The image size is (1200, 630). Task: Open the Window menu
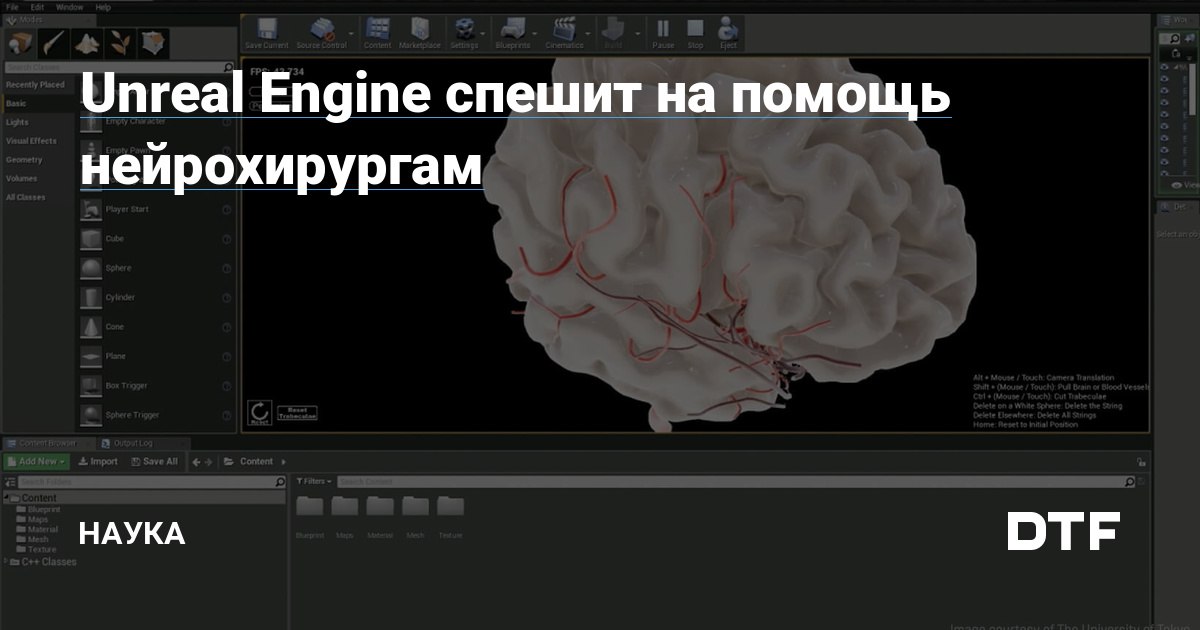tap(69, 6)
